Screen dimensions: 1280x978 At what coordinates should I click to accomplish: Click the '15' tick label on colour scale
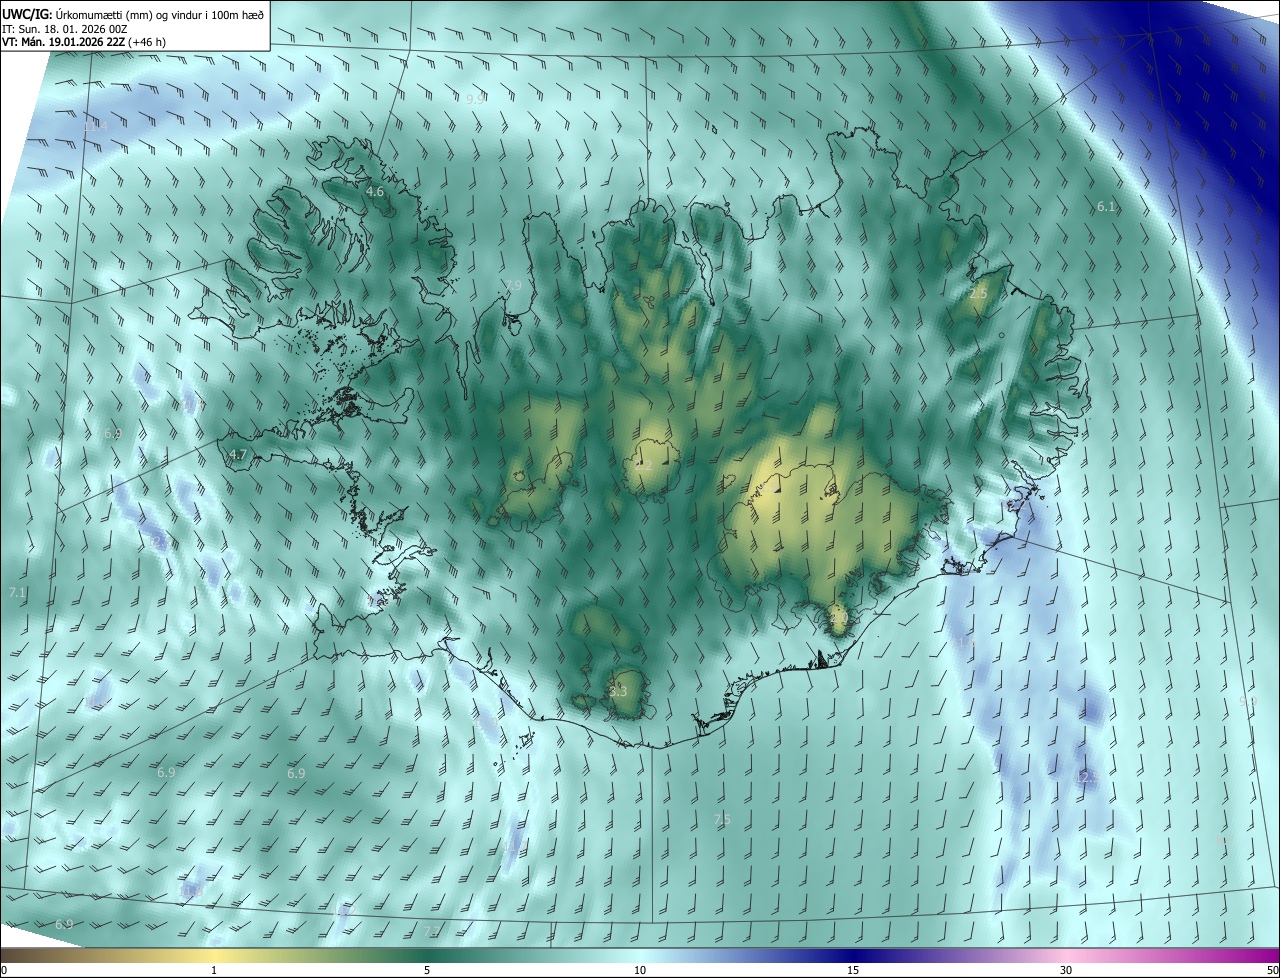click(x=853, y=970)
